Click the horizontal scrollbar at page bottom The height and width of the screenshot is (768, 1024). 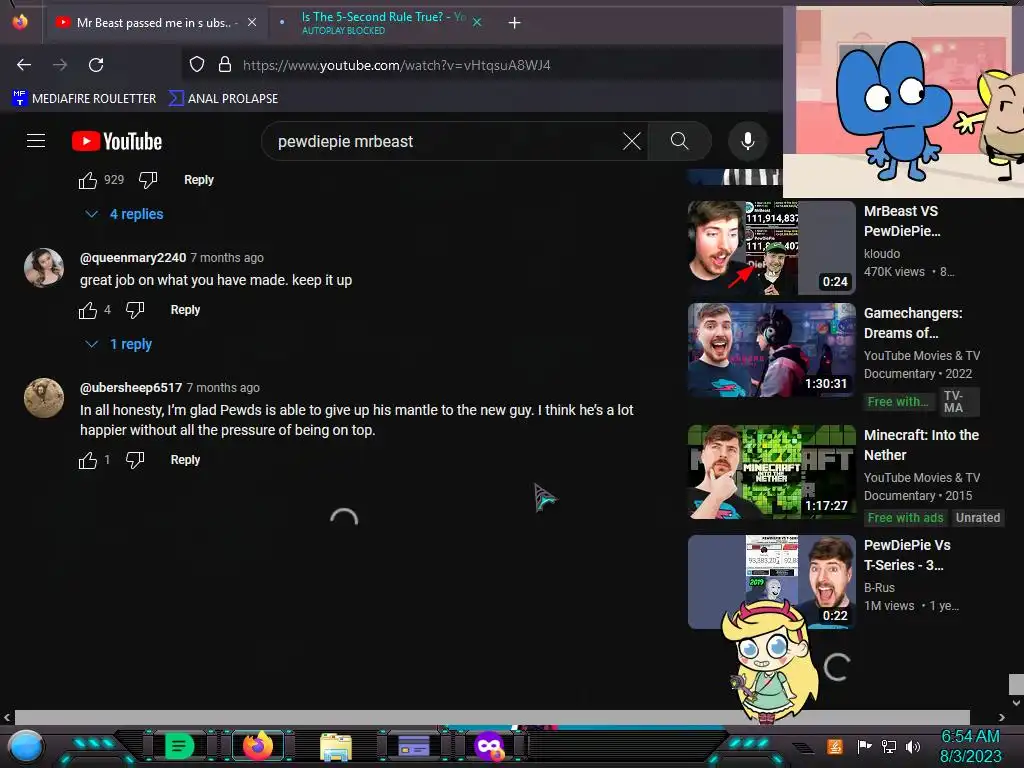click(492, 717)
